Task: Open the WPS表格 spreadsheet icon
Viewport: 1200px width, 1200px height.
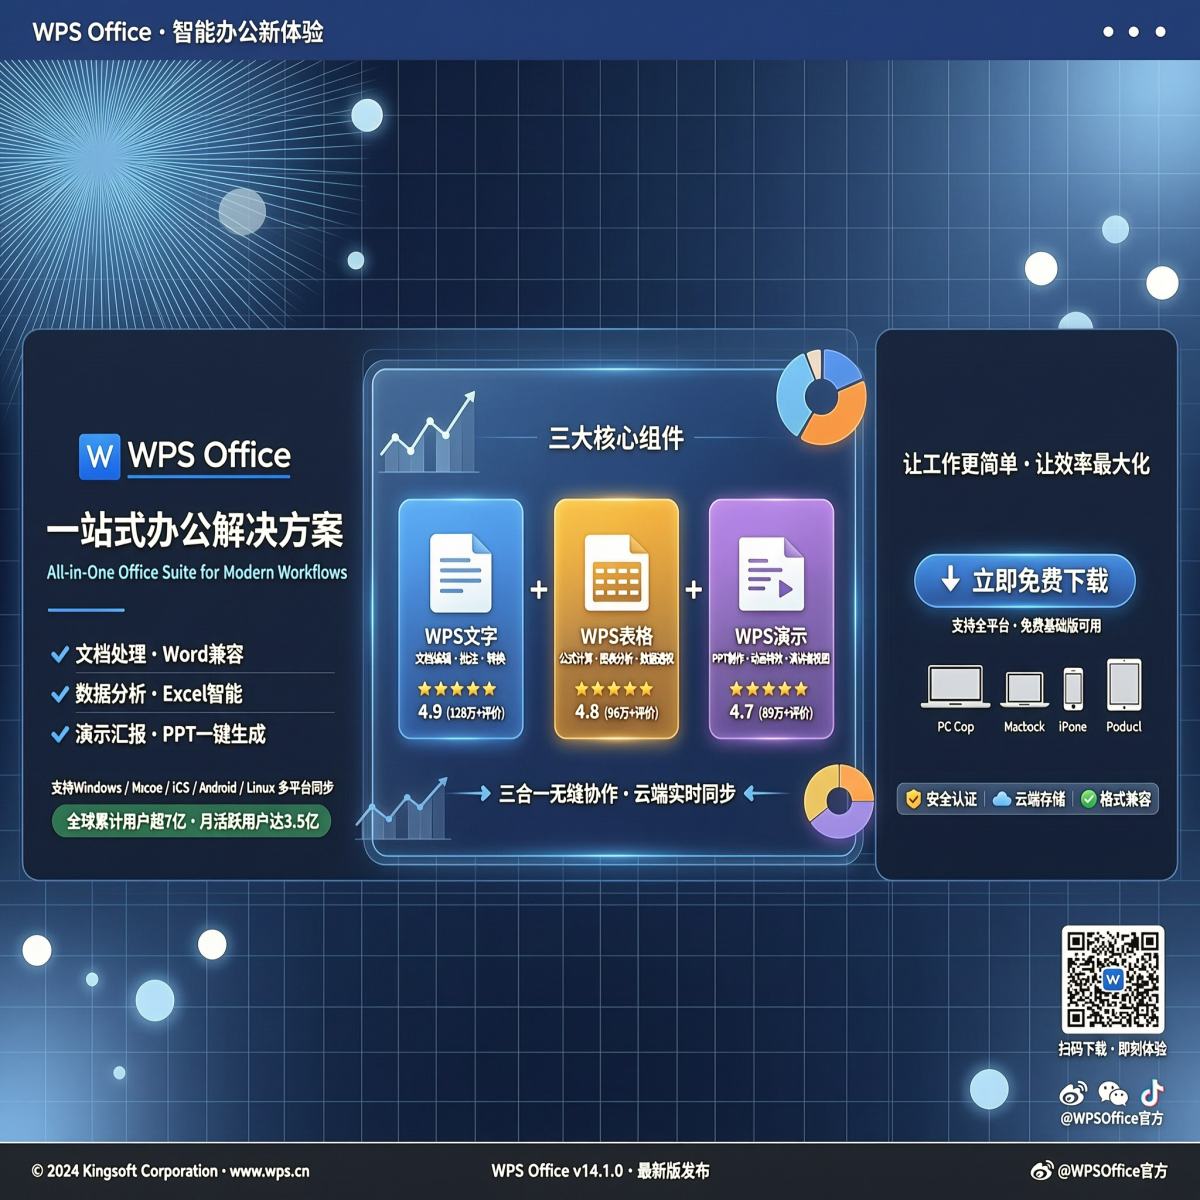Action: (616, 573)
